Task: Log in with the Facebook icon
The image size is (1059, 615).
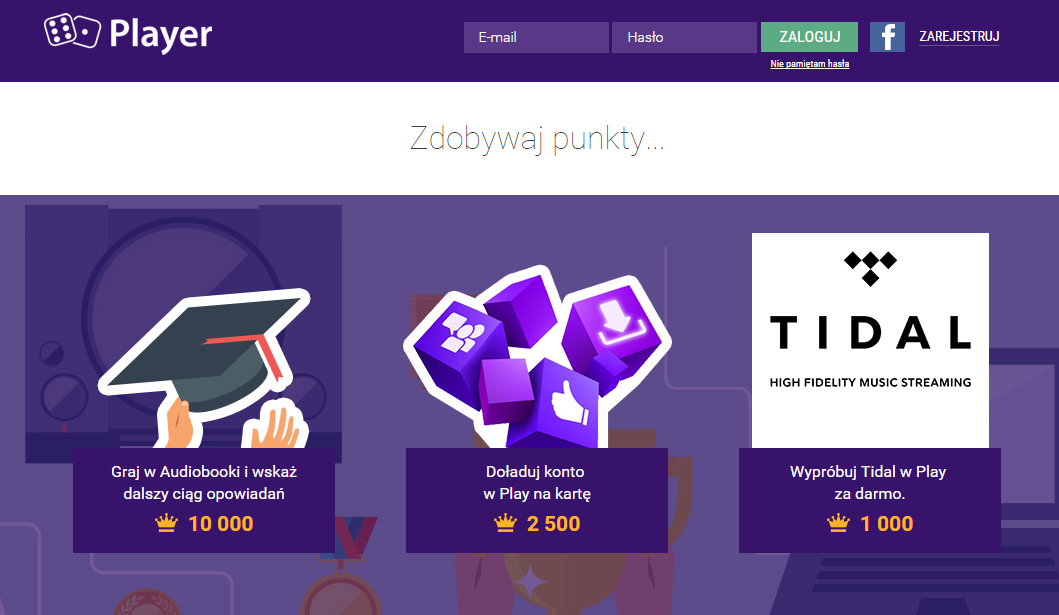Action: tap(887, 37)
